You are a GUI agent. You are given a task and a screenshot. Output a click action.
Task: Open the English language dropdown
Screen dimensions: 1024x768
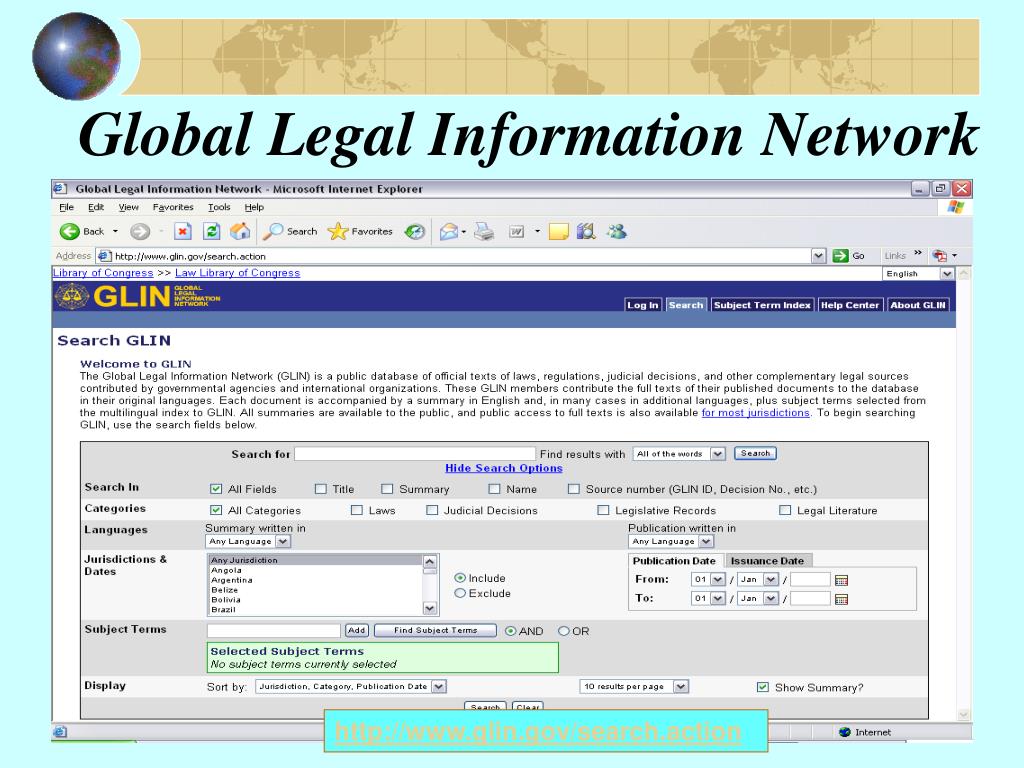tap(919, 274)
